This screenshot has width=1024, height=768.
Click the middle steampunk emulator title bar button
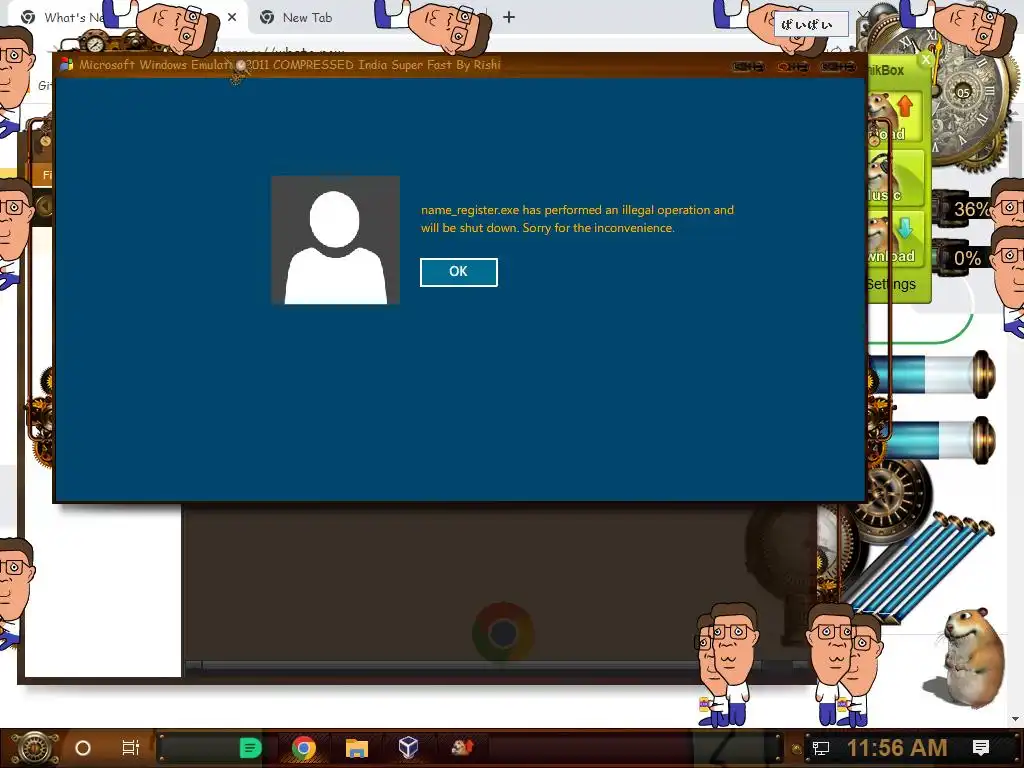(793, 67)
